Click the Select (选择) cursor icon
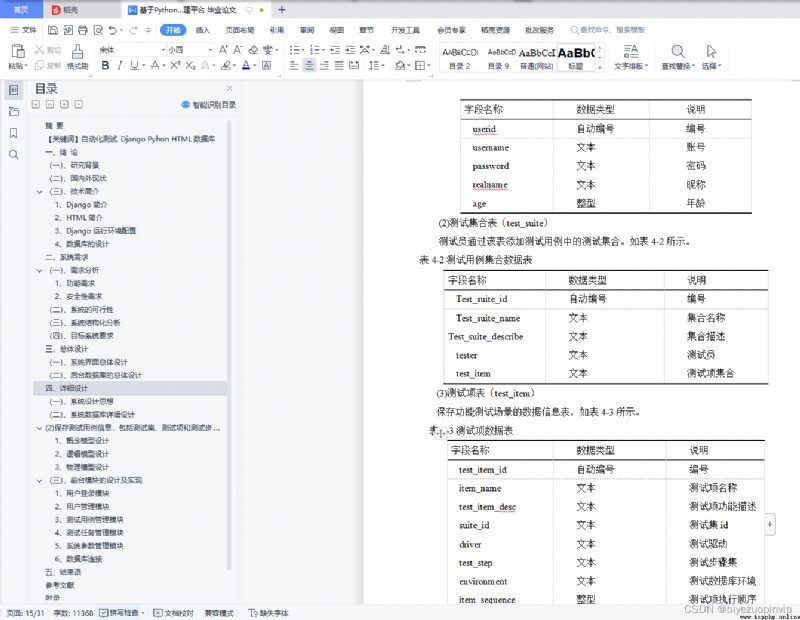Screen dimensions: 800x620 tap(711, 51)
